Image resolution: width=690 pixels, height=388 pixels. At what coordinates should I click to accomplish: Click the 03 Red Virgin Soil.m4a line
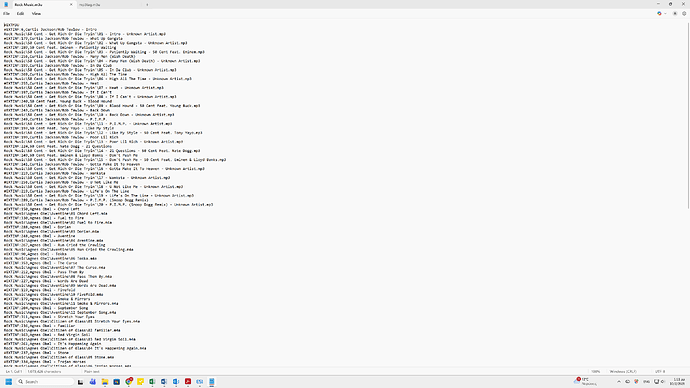(x=70, y=339)
